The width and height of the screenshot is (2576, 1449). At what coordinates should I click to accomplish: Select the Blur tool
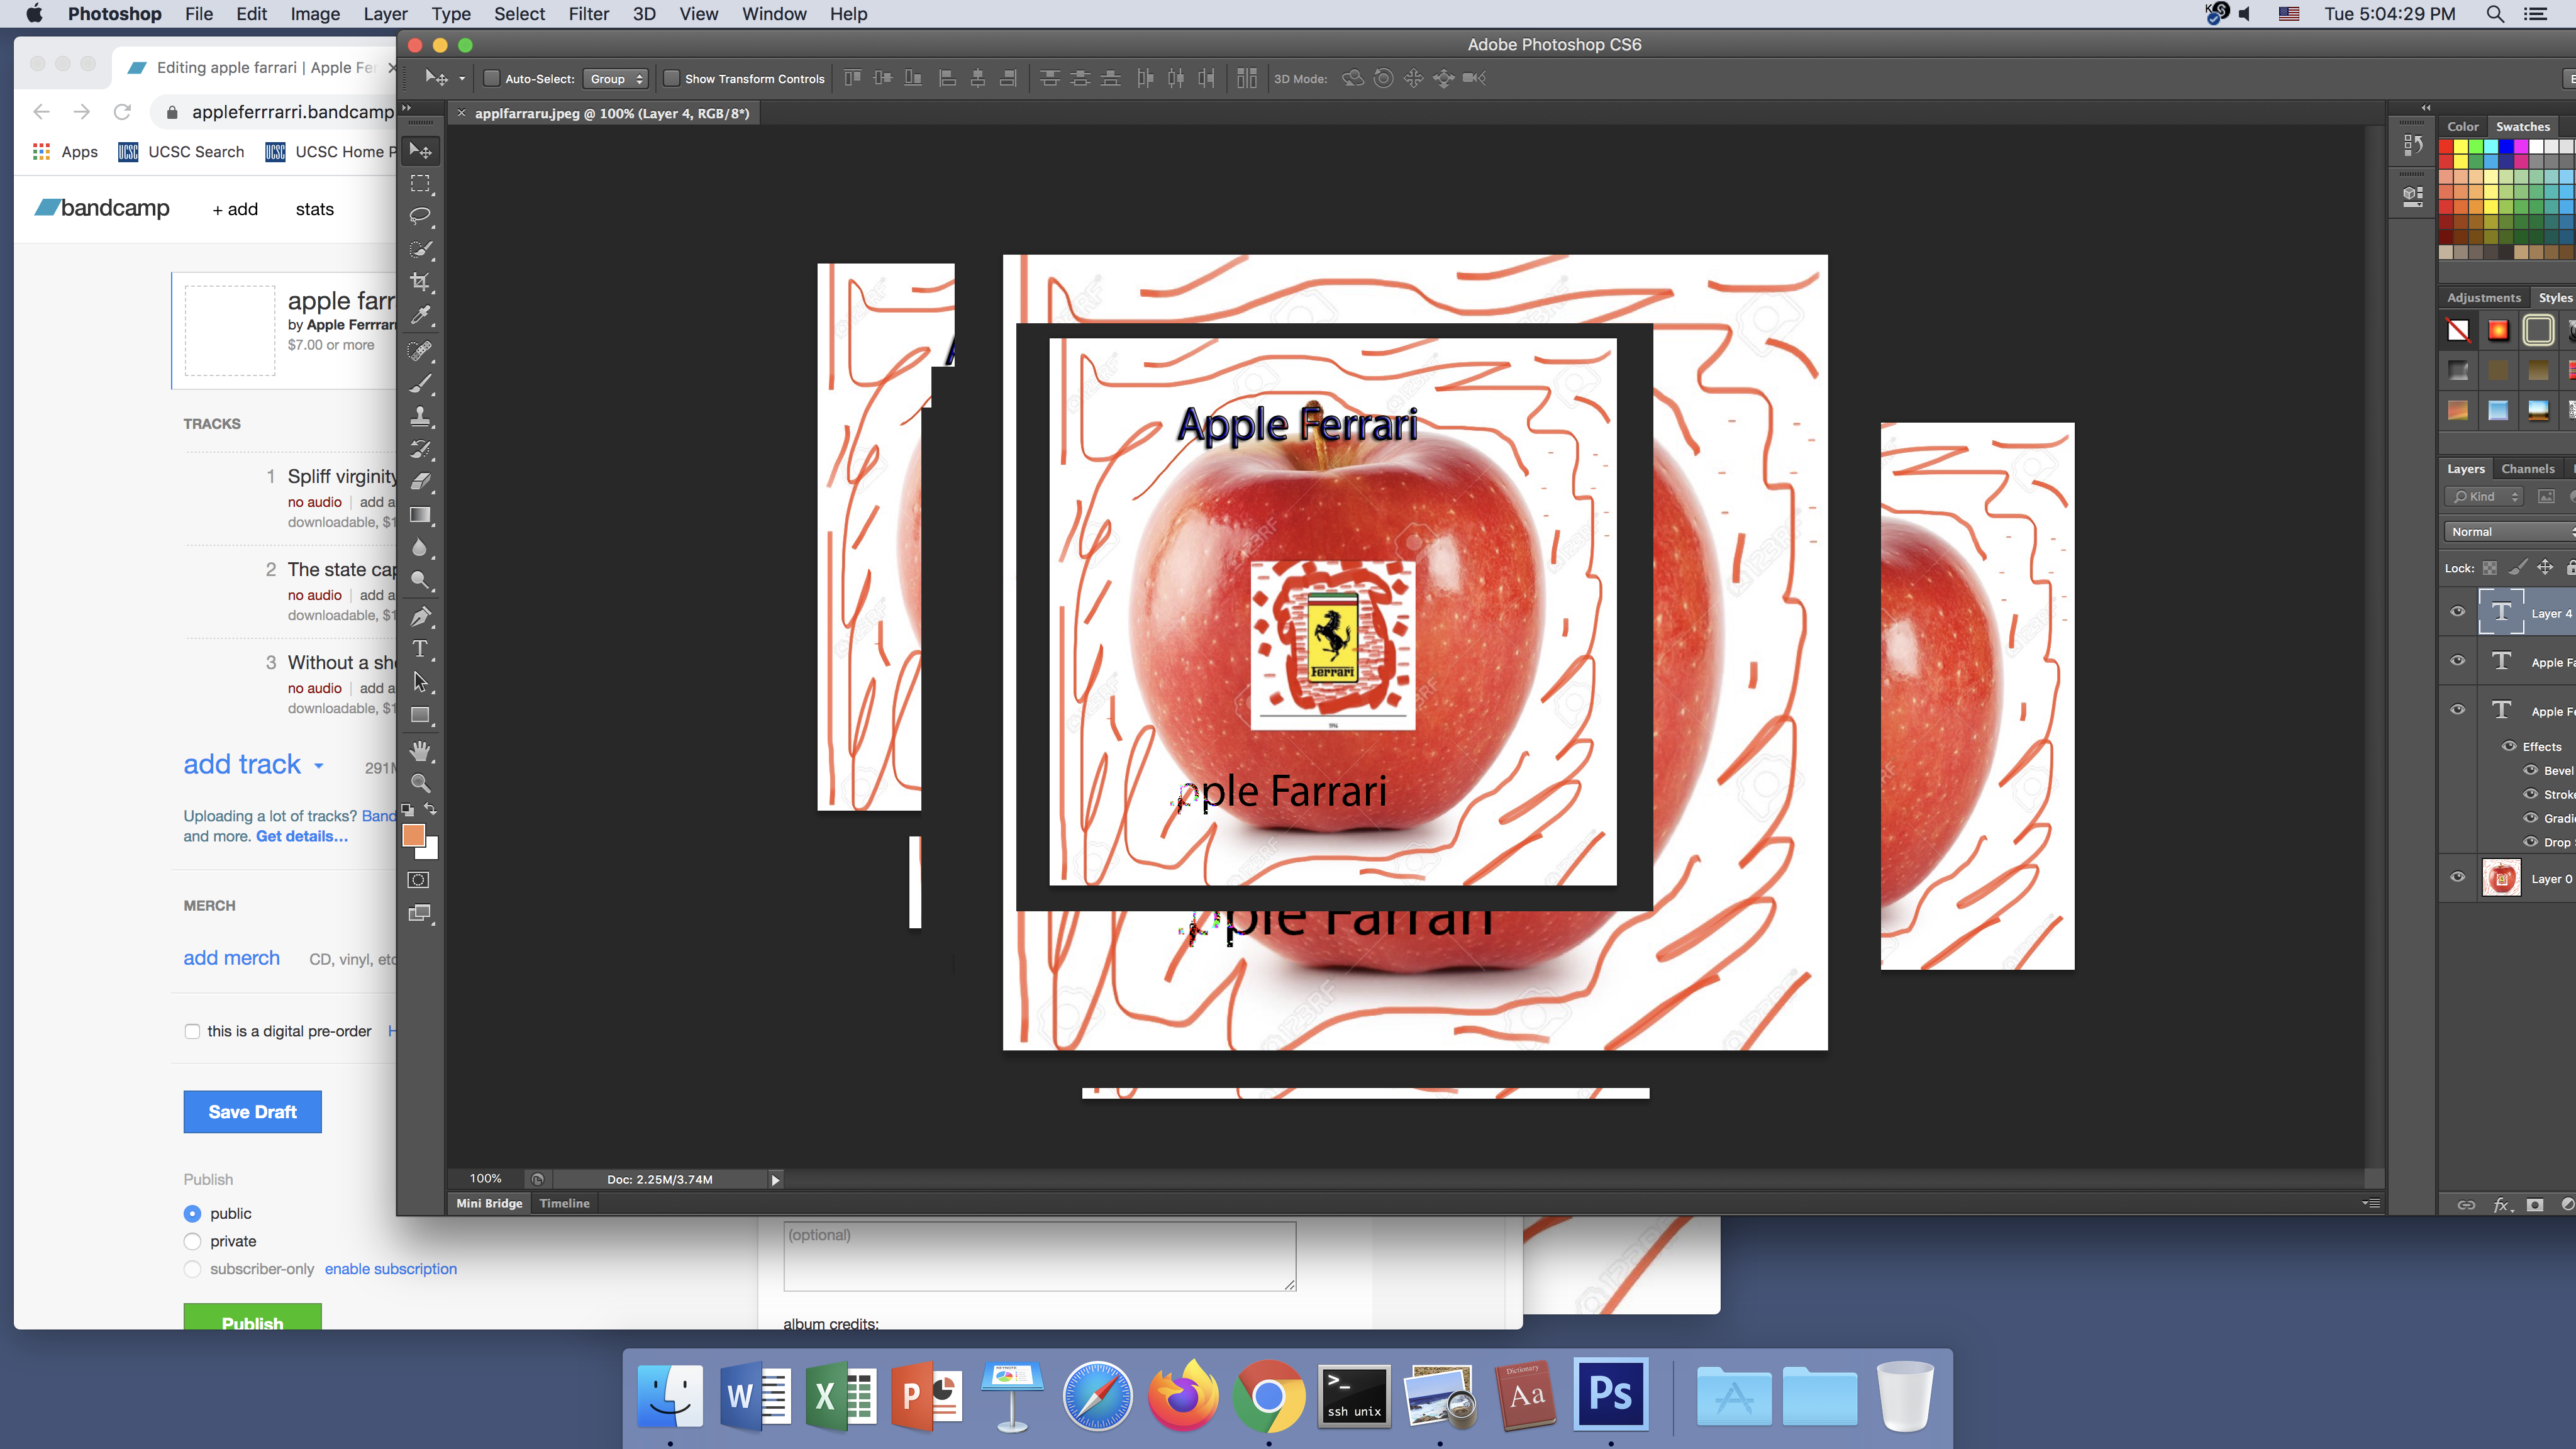click(x=420, y=548)
